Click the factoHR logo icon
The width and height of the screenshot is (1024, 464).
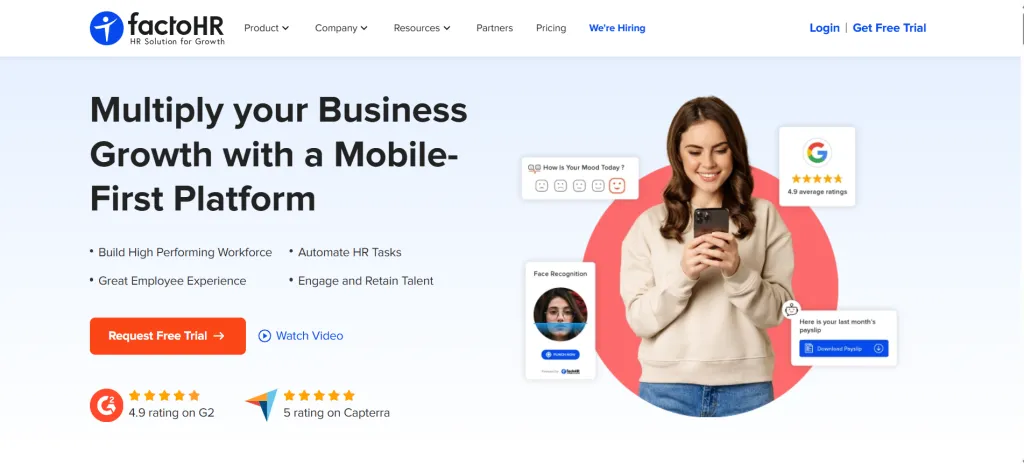pyautogui.click(x=106, y=28)
